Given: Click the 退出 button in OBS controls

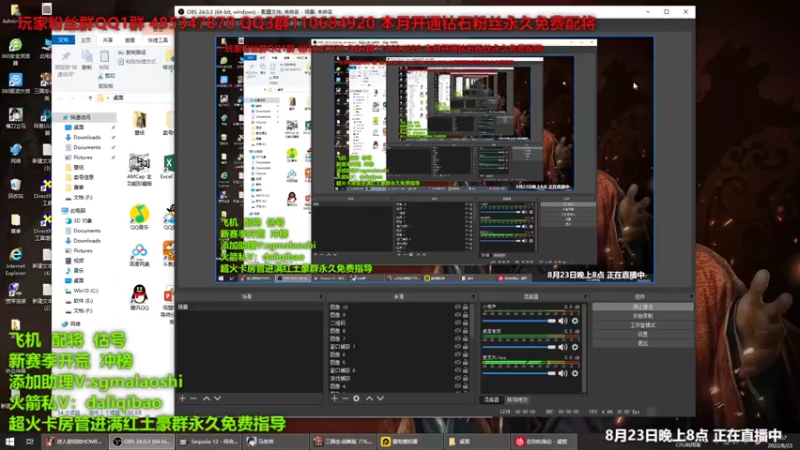Looking at the screenshot, I should tap(643, 343).
